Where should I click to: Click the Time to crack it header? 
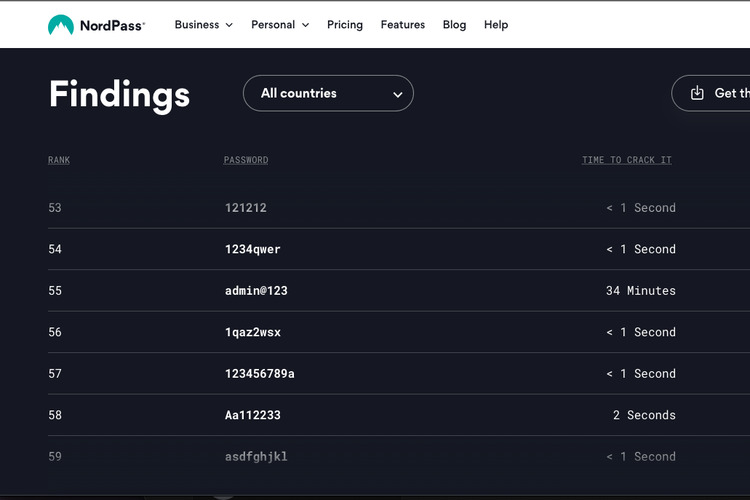pos(627,160)
